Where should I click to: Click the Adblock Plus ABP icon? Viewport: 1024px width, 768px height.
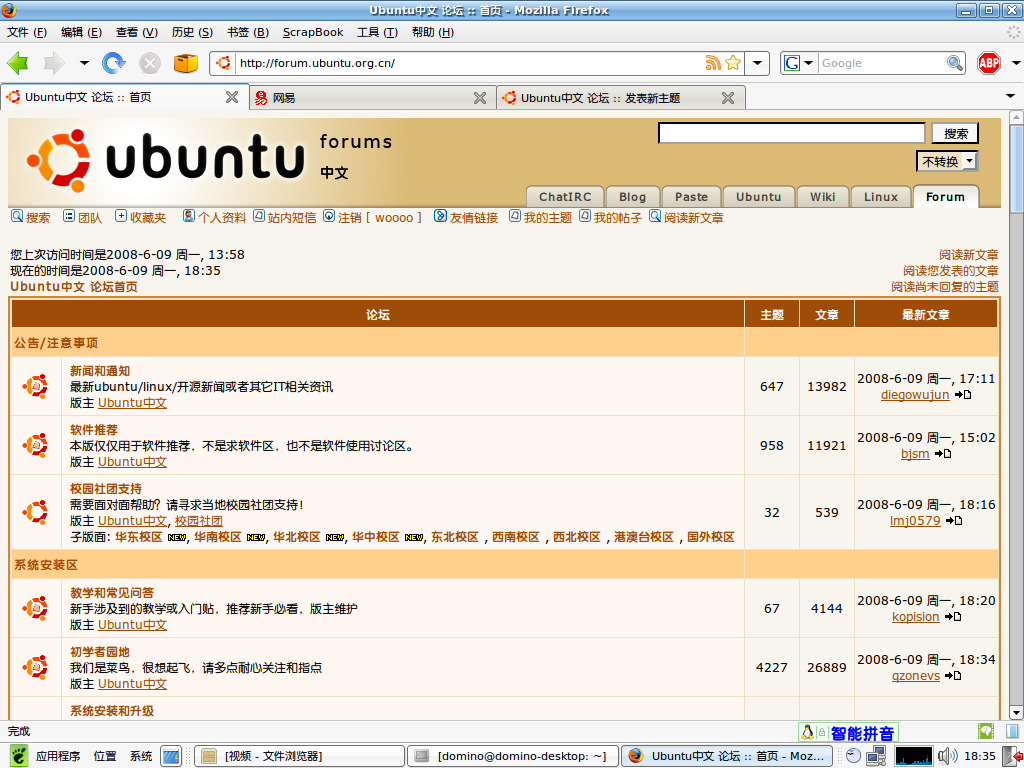pyautogui.click(x=989, y=63)
